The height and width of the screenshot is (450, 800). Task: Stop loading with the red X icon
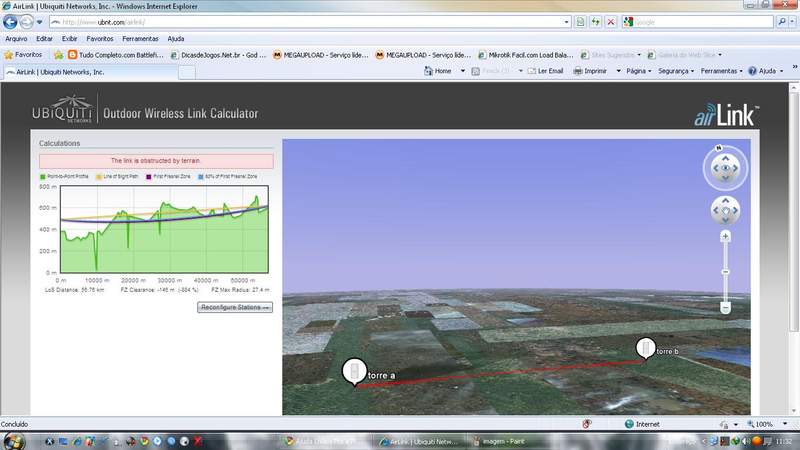click(610, 22)
